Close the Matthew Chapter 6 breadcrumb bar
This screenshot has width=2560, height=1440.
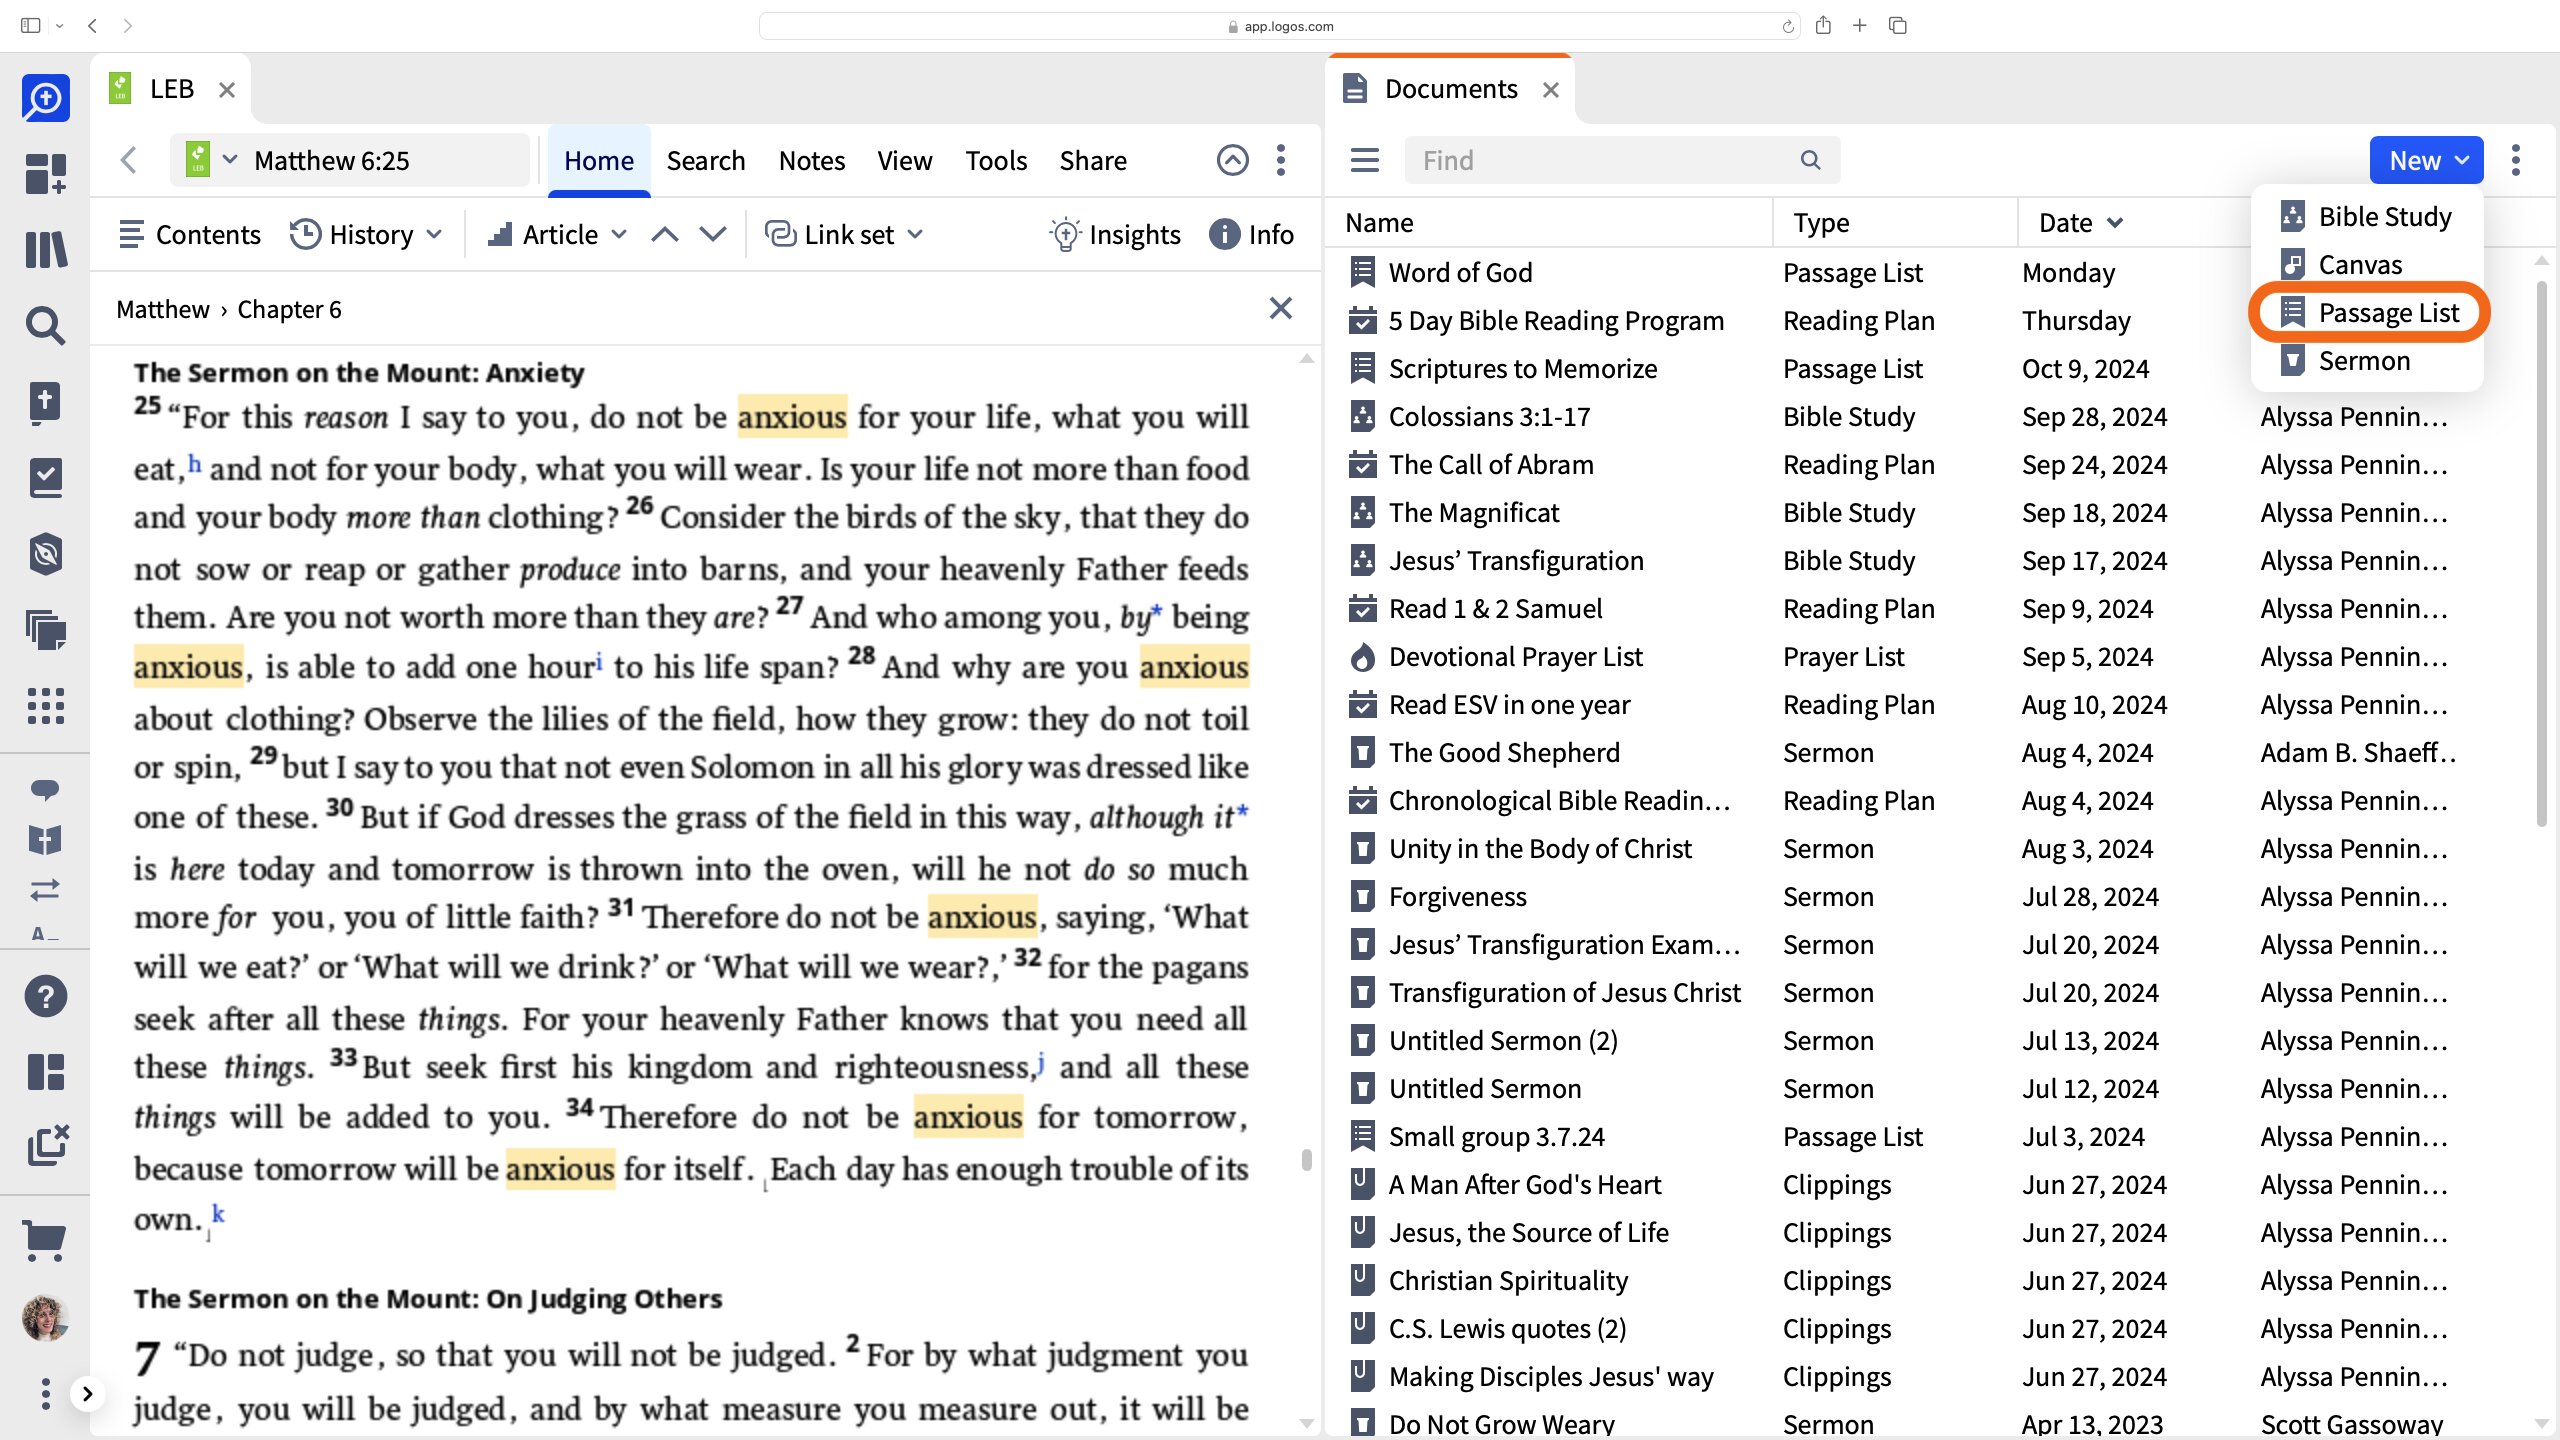[1281, 308]
